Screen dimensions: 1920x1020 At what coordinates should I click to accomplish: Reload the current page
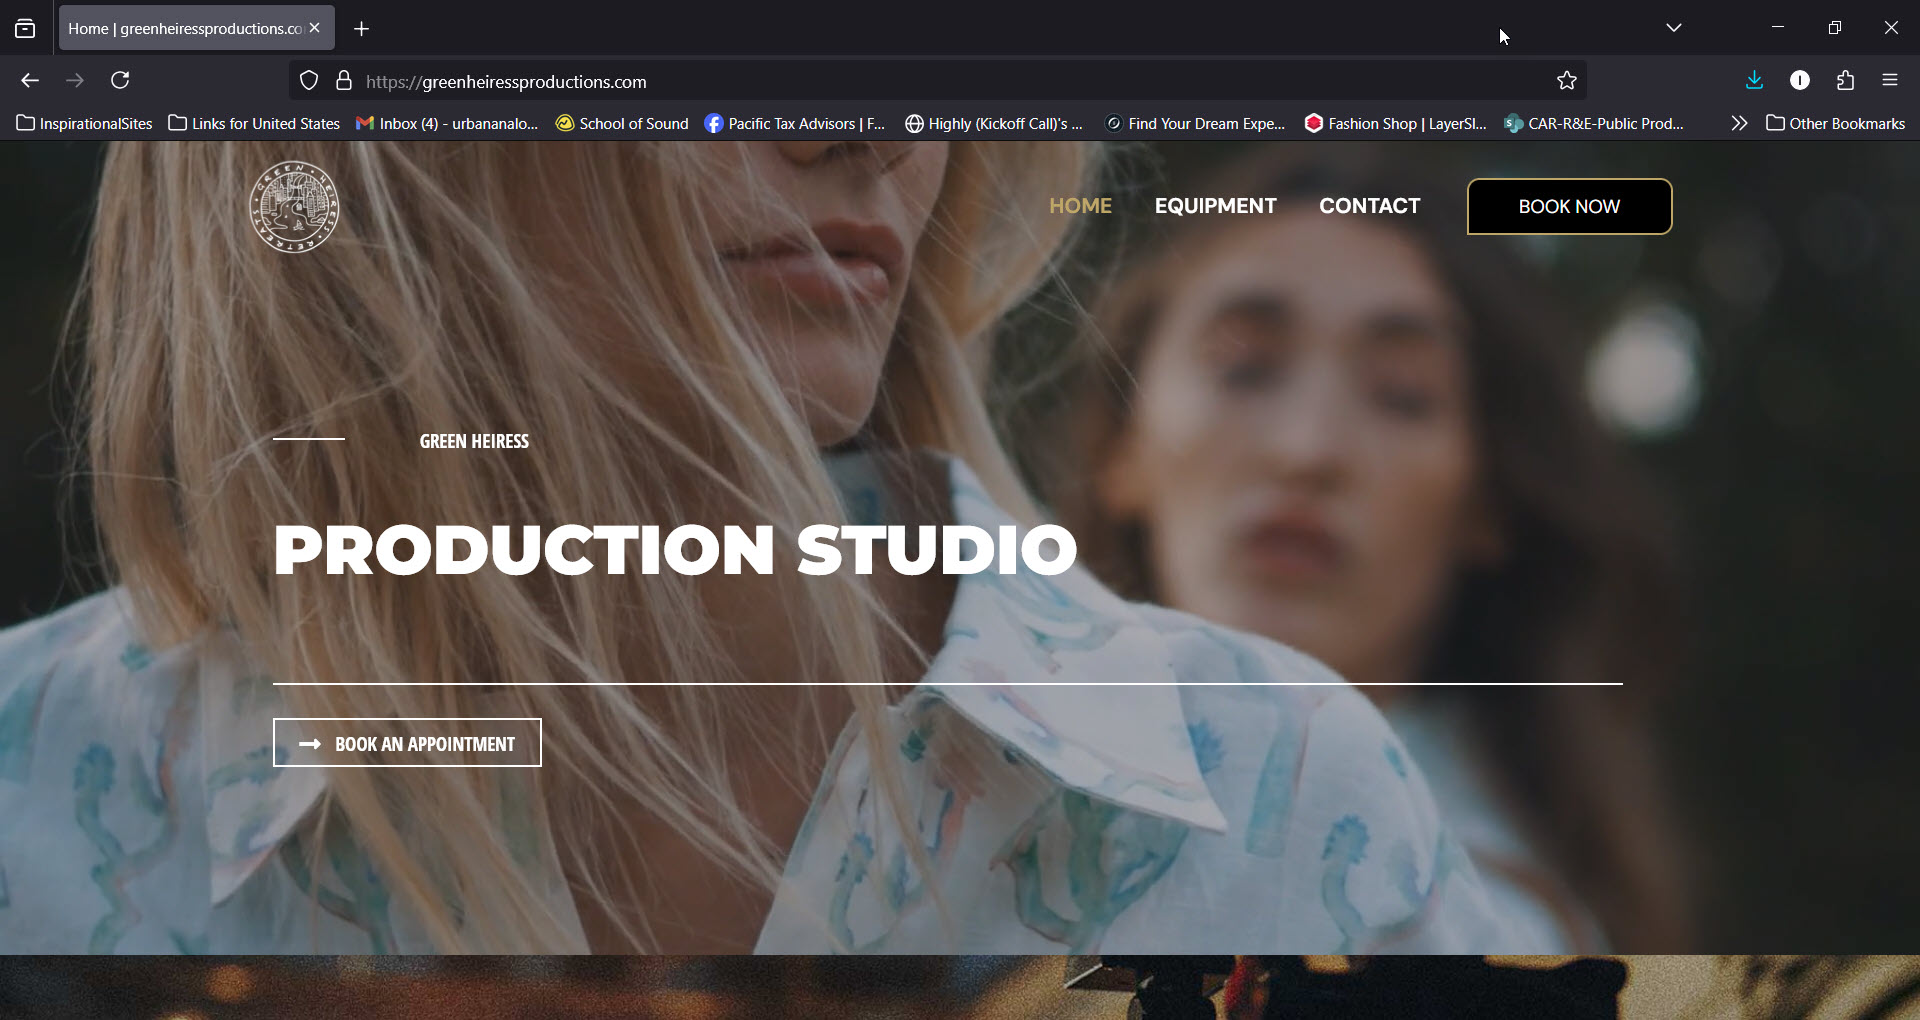tap(120, 80)
